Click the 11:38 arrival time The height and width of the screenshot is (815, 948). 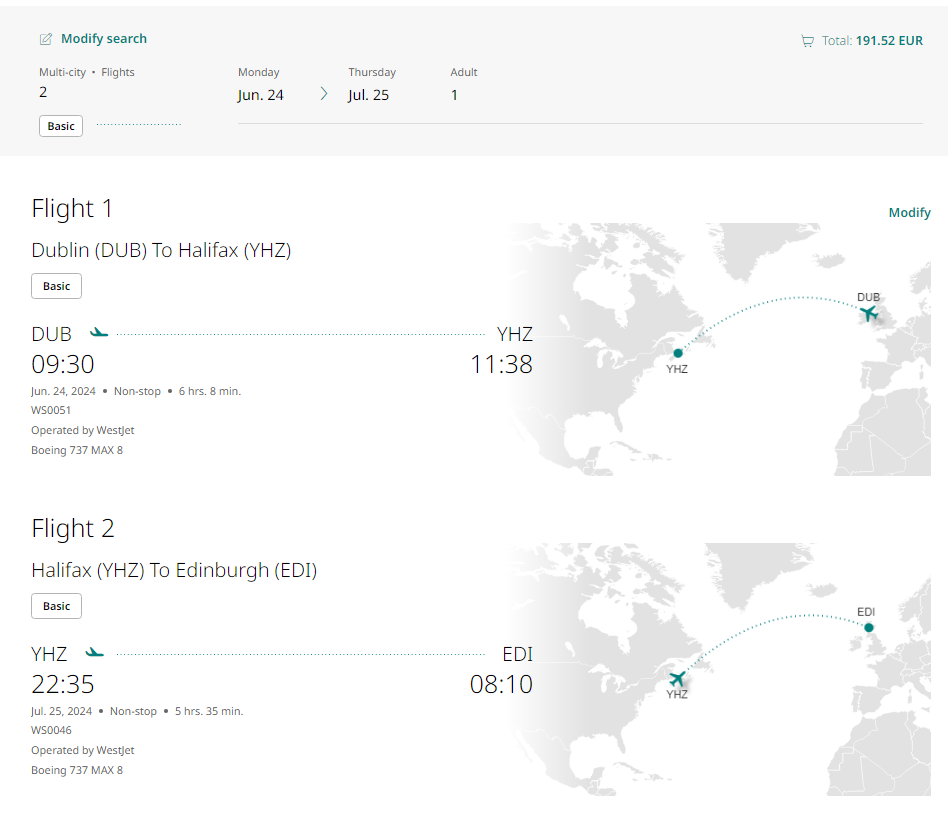pos(501,365)
